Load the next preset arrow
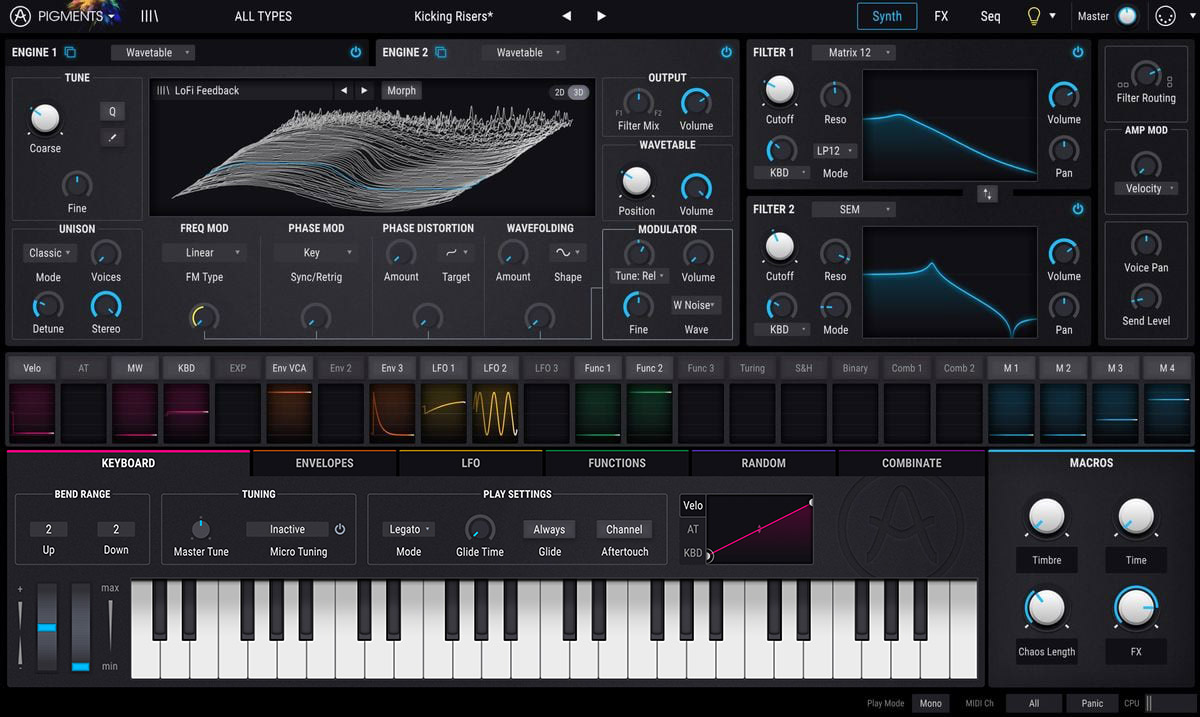1200x717 pixels. click(x=601, y=16)
